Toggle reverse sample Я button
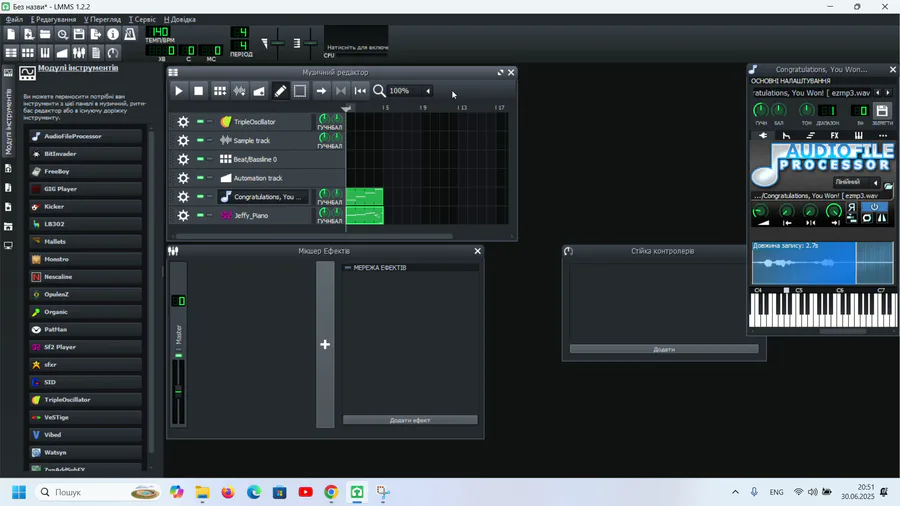The width and height of the screenshot is (900, 506). click(852, 208)
